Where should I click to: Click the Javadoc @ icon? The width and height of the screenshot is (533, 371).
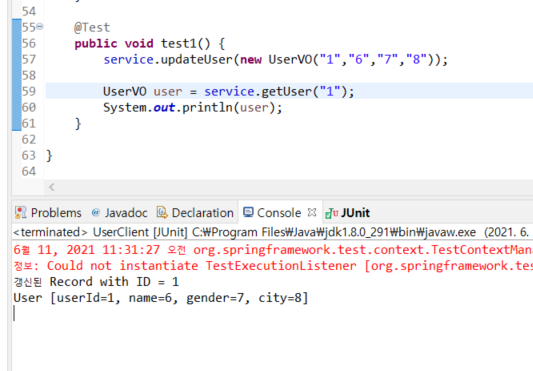(96, 213)
